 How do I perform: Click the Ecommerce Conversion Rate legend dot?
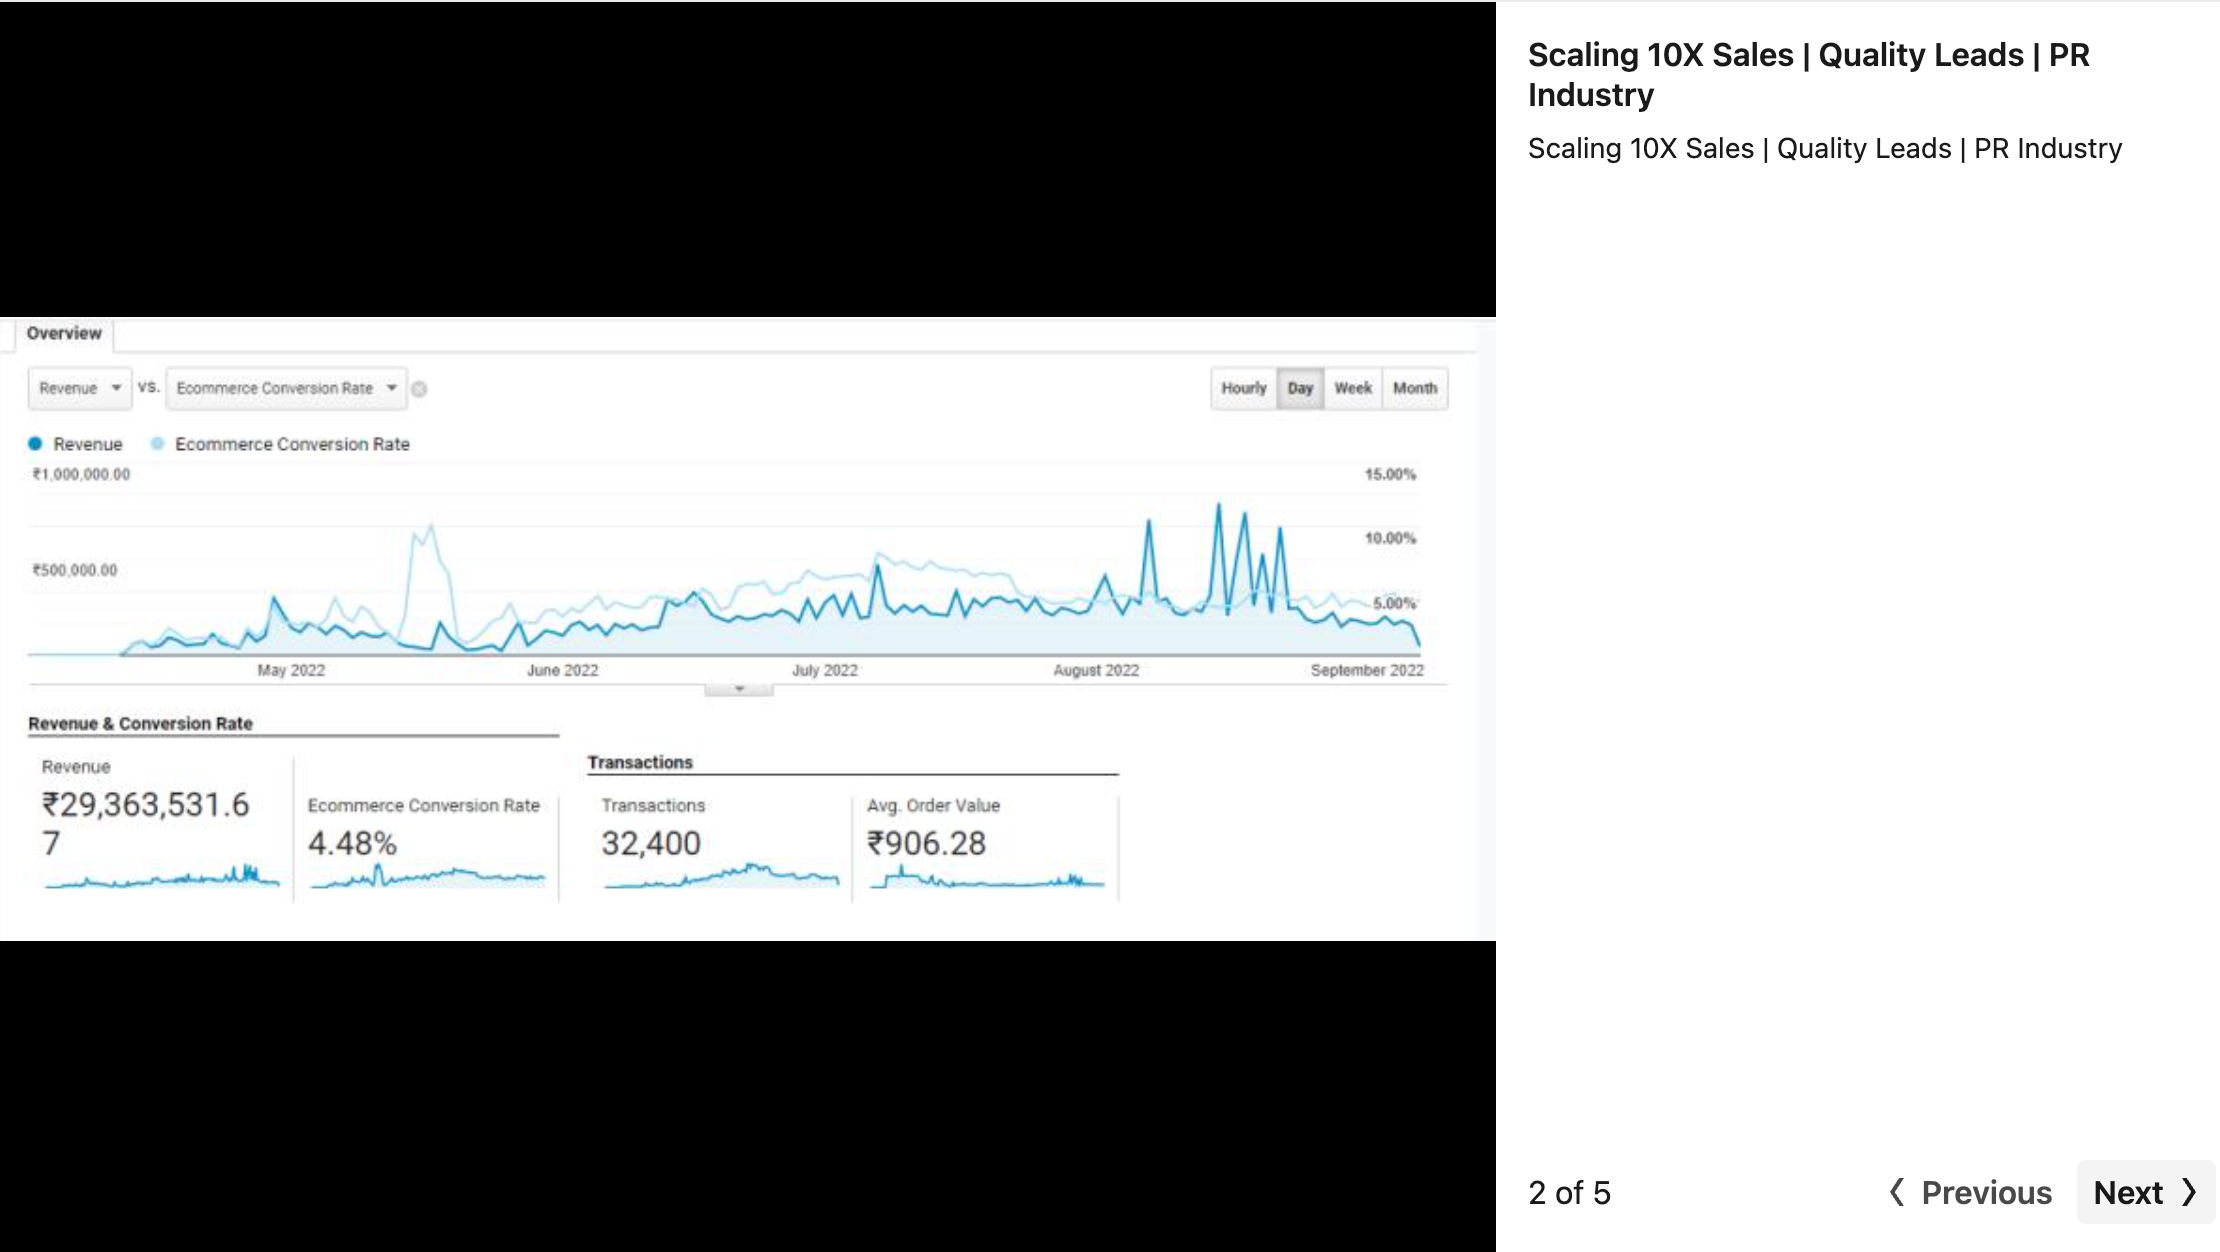tap(158, 444)
